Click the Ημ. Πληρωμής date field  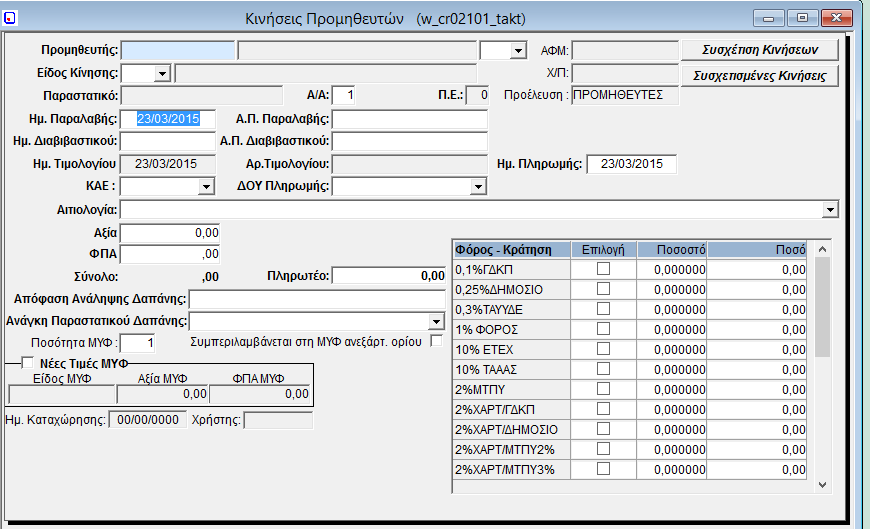631,164
